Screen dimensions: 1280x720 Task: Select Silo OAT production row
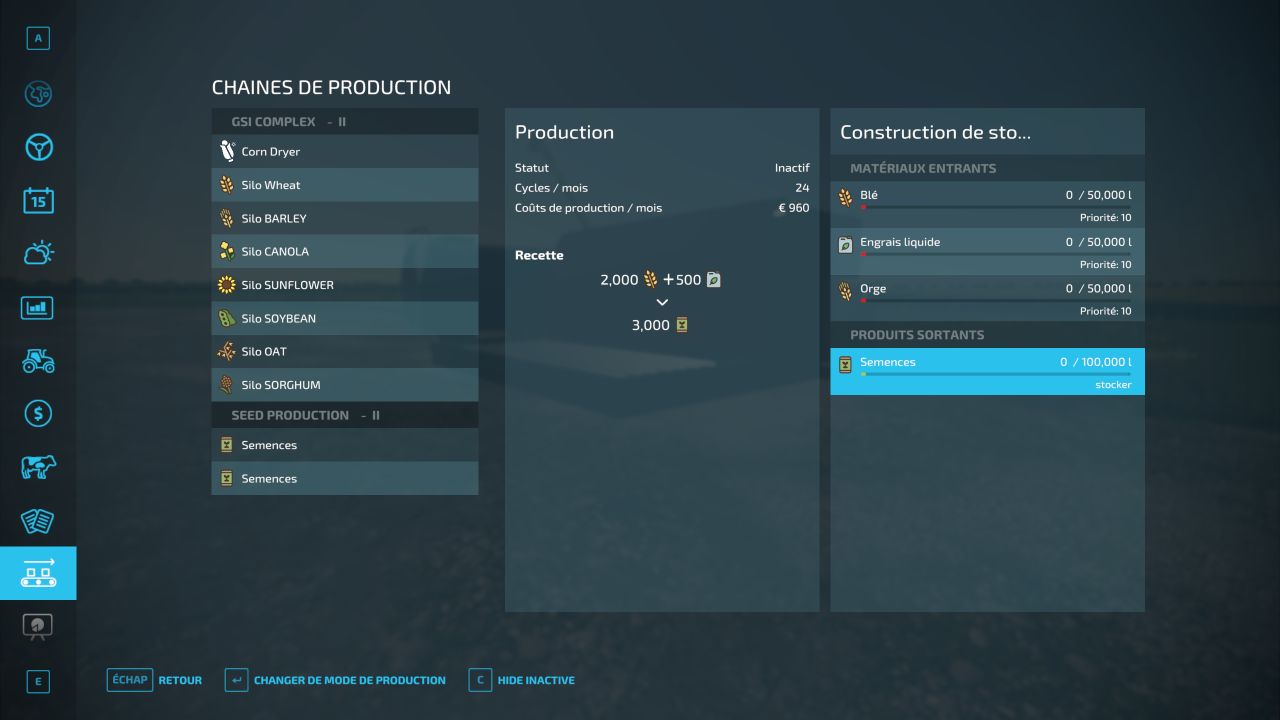click(x=345, y=352)
